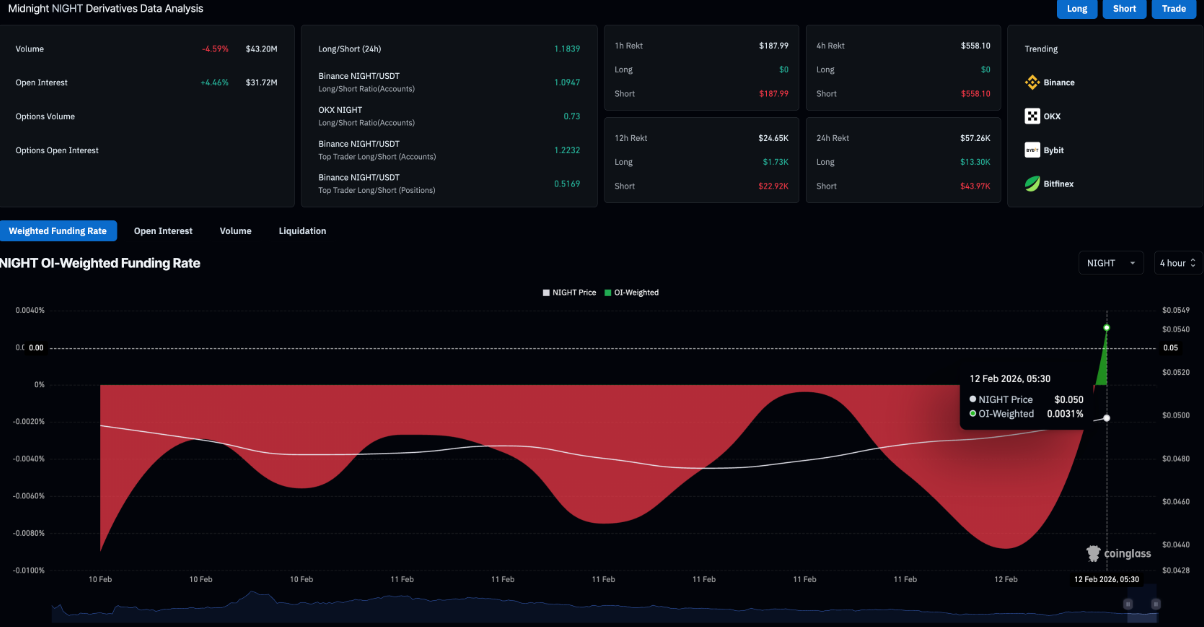
Task: Open the NIGHT symbol dropdown
Action: tap(1110, 262)
